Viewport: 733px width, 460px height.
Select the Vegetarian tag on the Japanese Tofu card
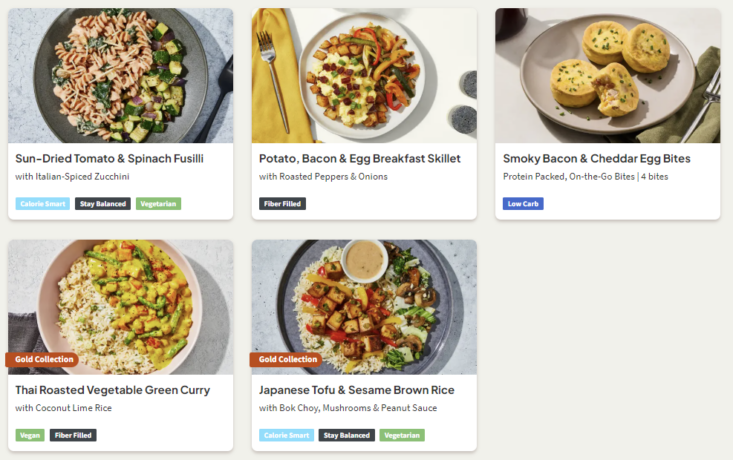[402, 435]
